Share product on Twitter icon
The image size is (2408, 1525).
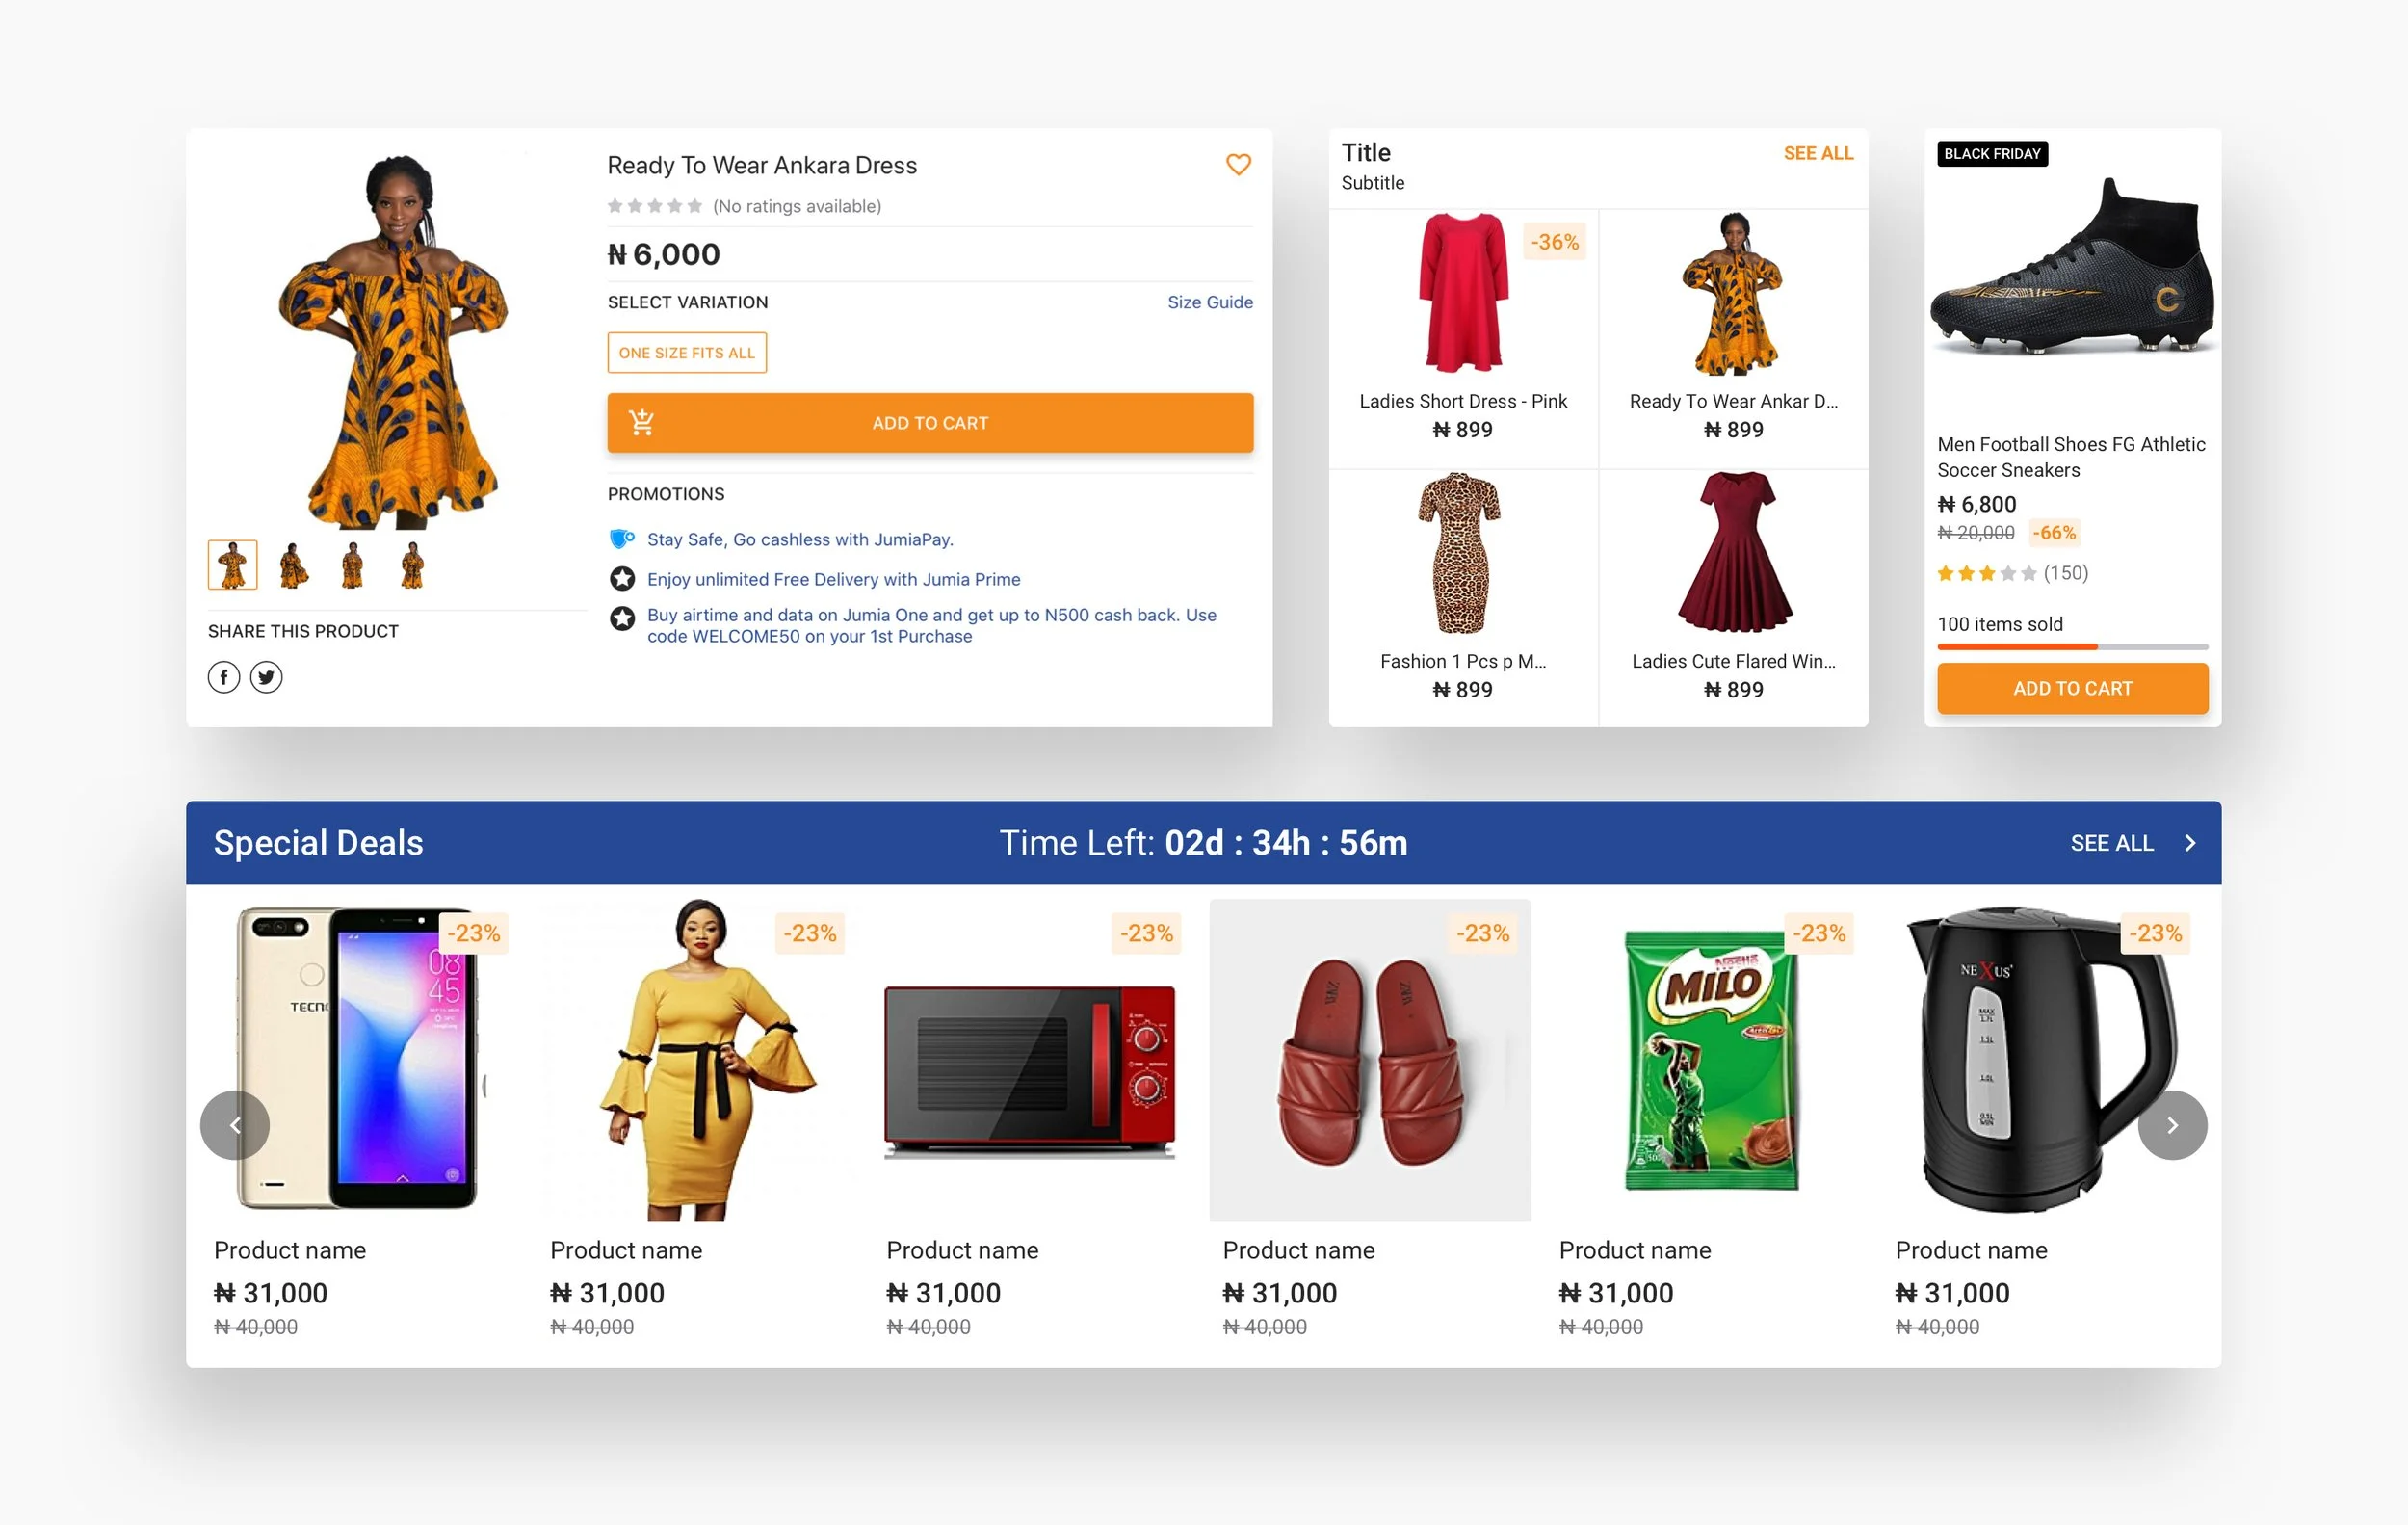point(266,677)
